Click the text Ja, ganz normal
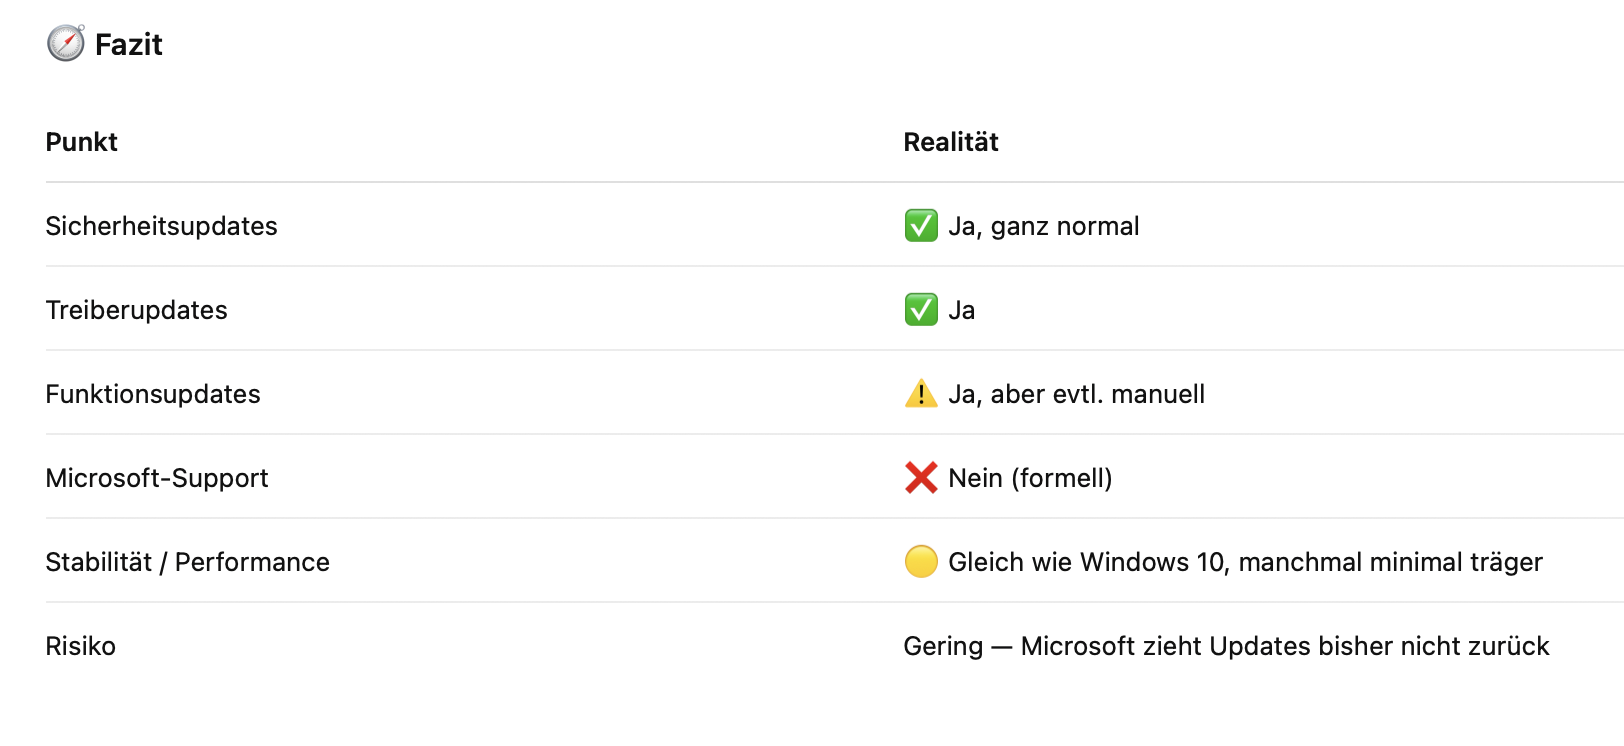1624x746 pixels. [1044, 226]
